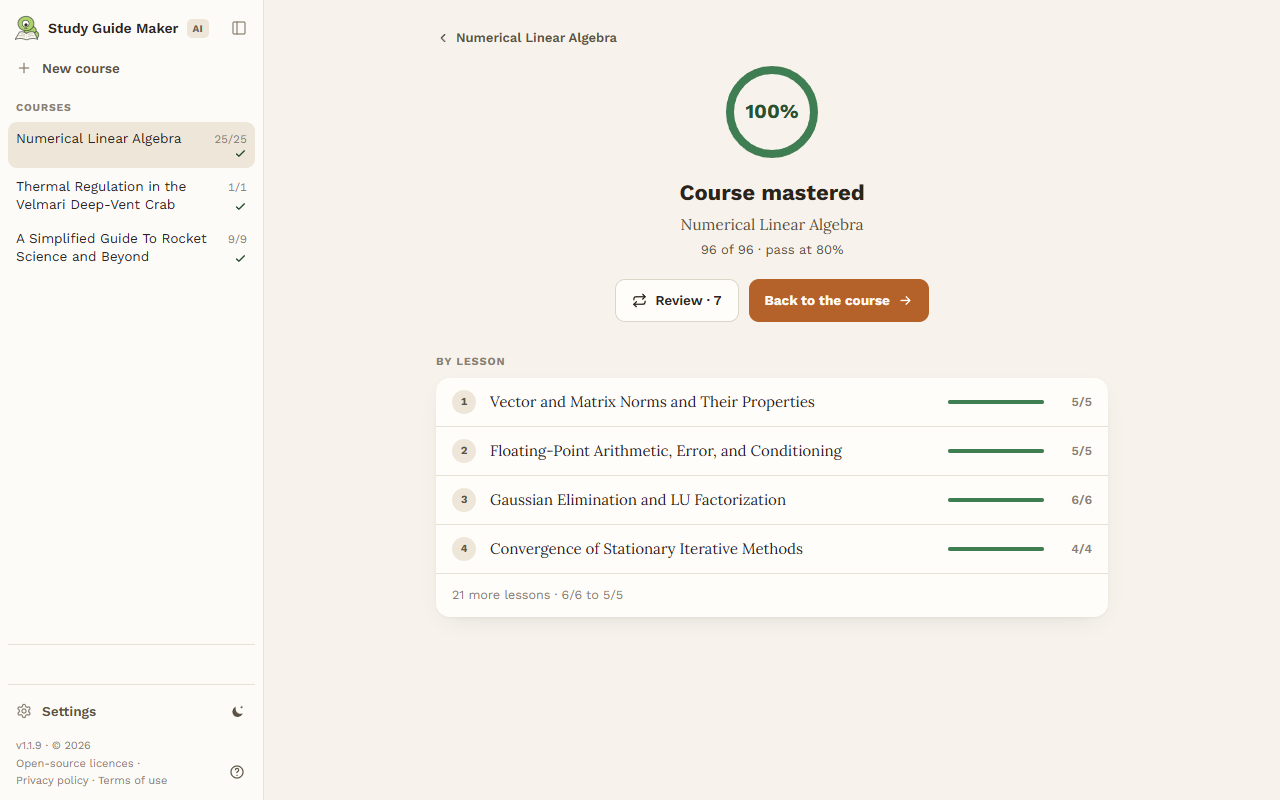The image size is (1280, 800).
Task: Open the Privacy policy link
Action: 52,780
